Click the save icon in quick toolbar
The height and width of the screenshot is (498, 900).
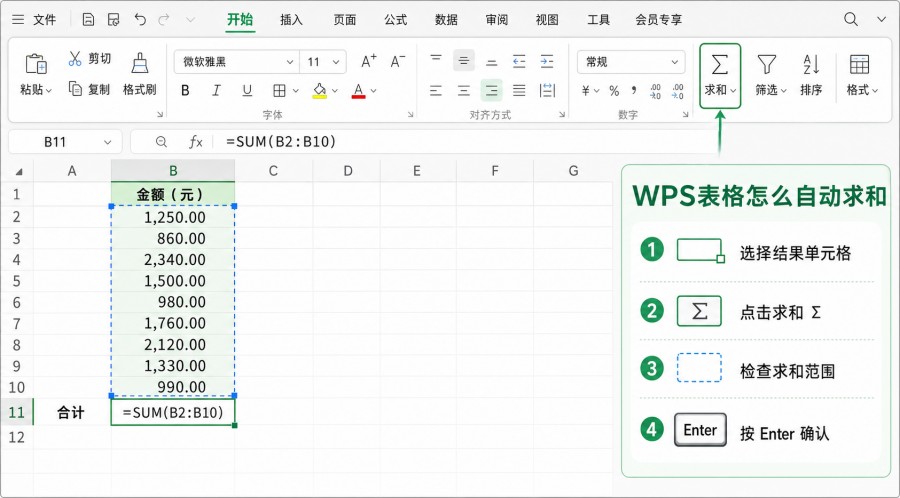114,20
